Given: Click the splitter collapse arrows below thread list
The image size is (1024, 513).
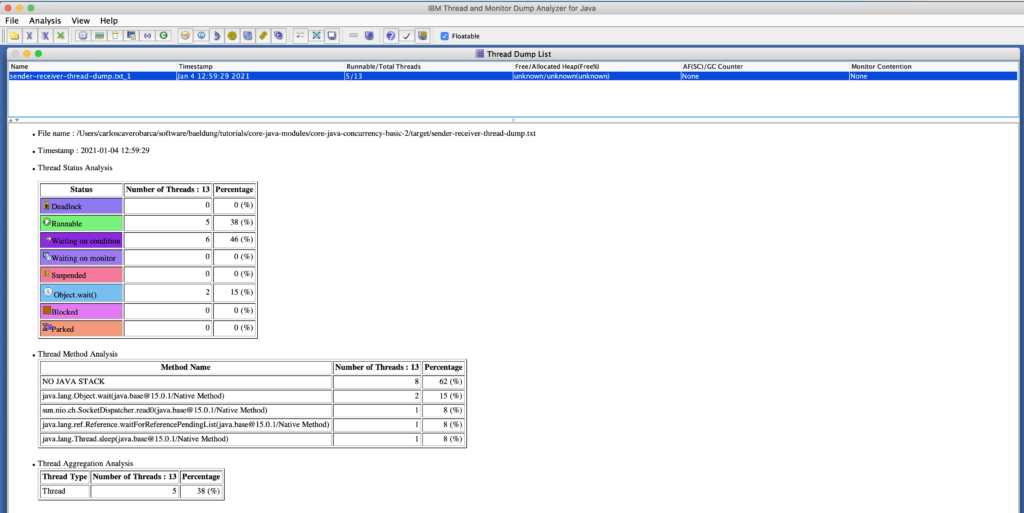Looking at the screenshot, I should click(13, 119).
